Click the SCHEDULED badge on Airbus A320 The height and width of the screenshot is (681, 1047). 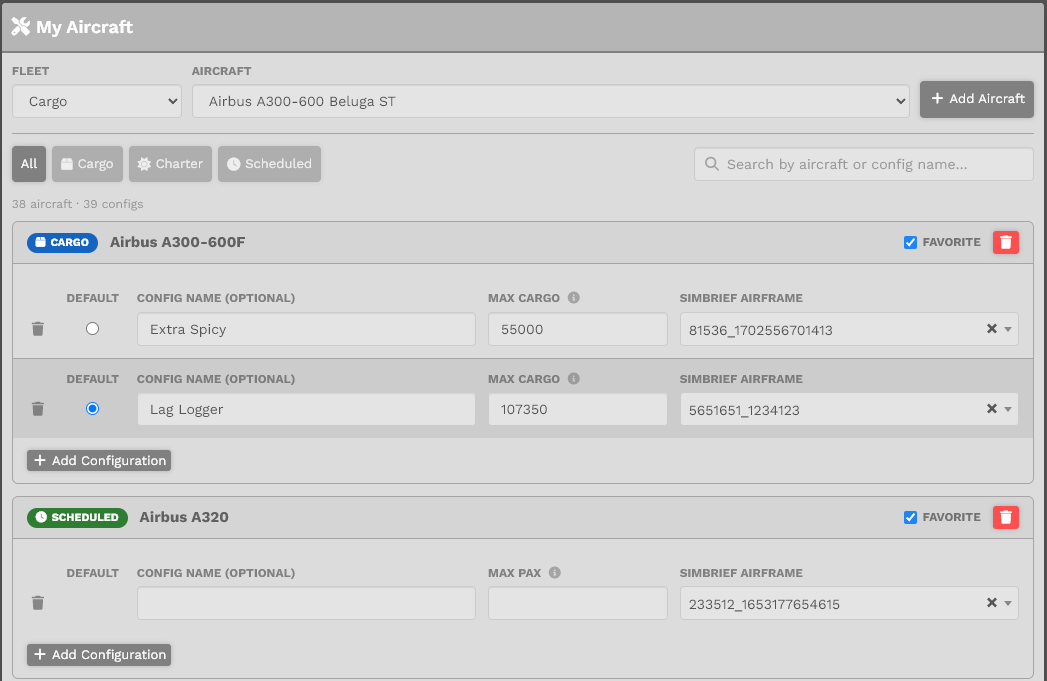coord(77,517)
